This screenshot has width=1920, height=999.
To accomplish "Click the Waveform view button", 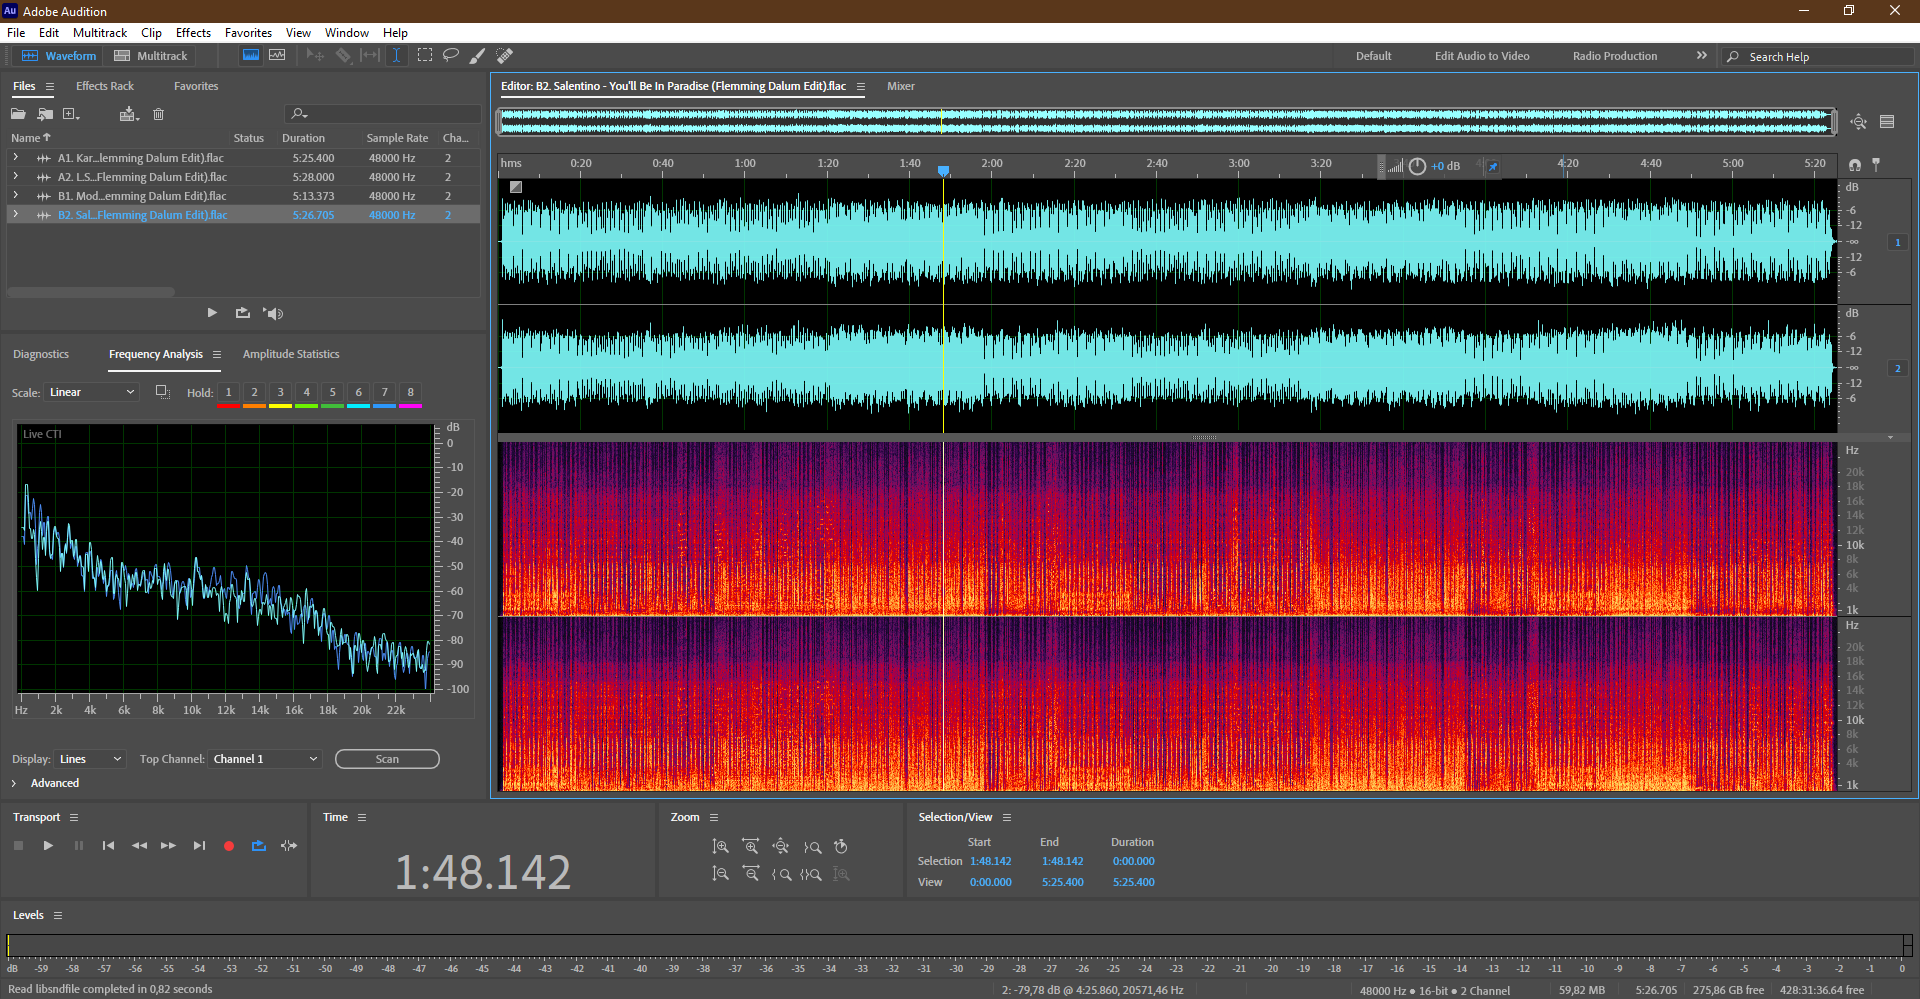I will click(x=60, y=56).
